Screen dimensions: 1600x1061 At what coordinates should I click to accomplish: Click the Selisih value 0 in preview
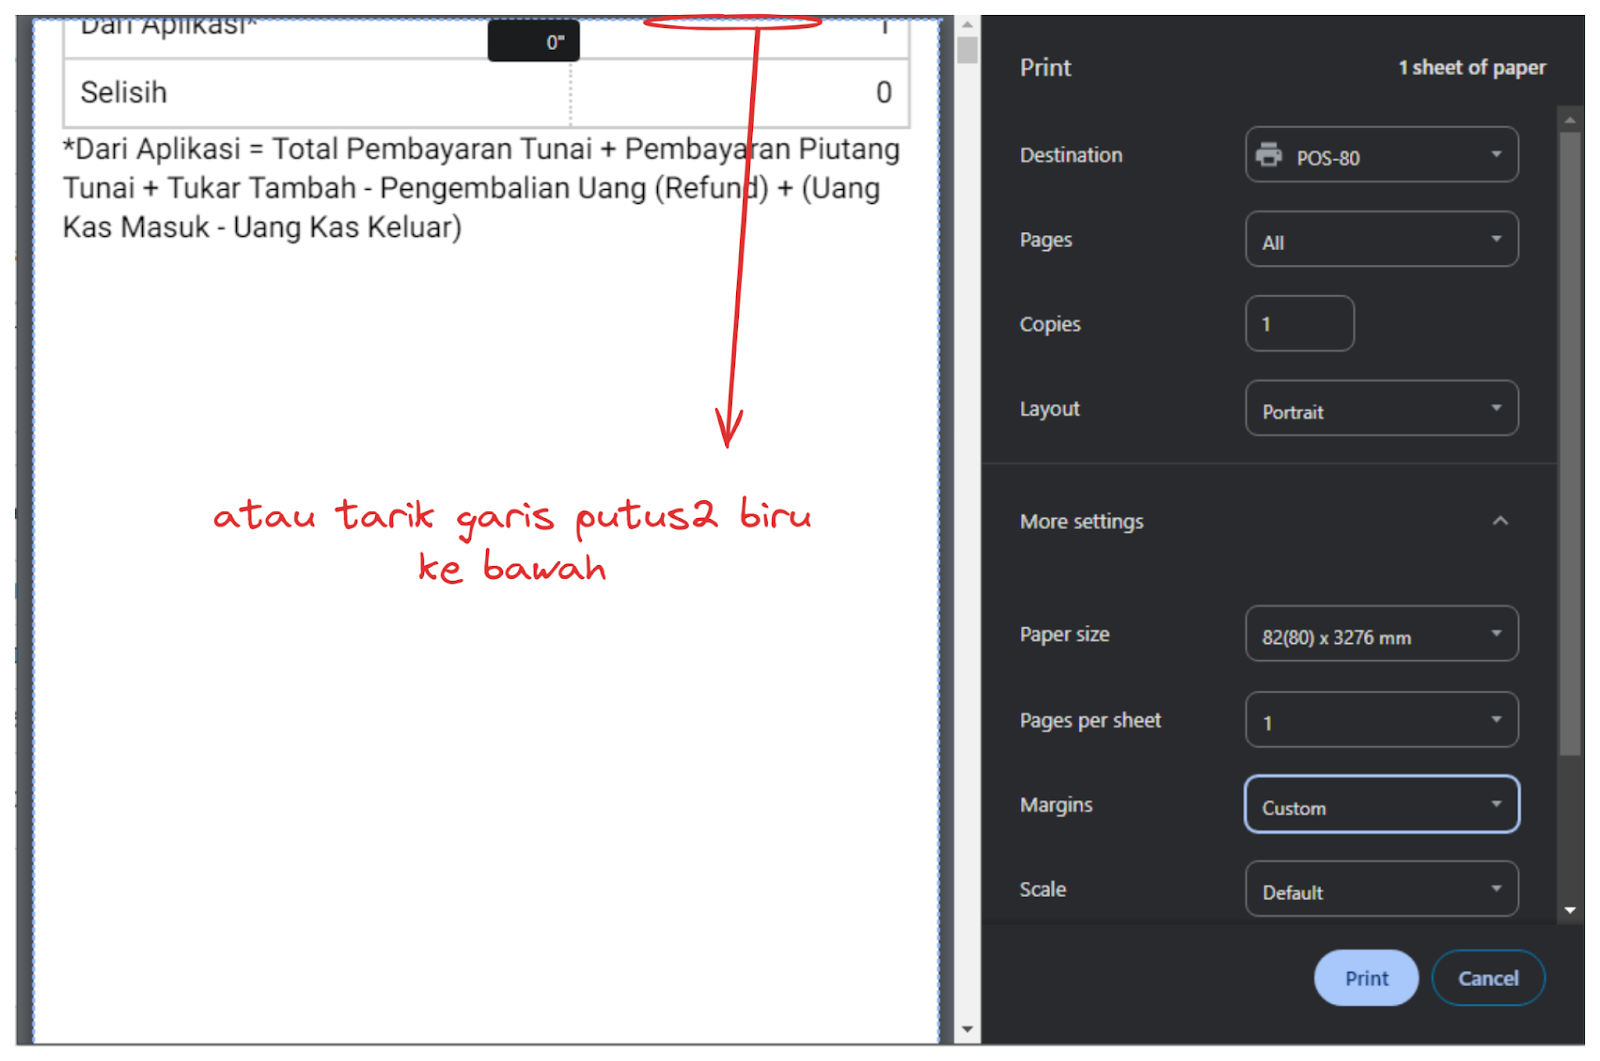click(883, 92)
